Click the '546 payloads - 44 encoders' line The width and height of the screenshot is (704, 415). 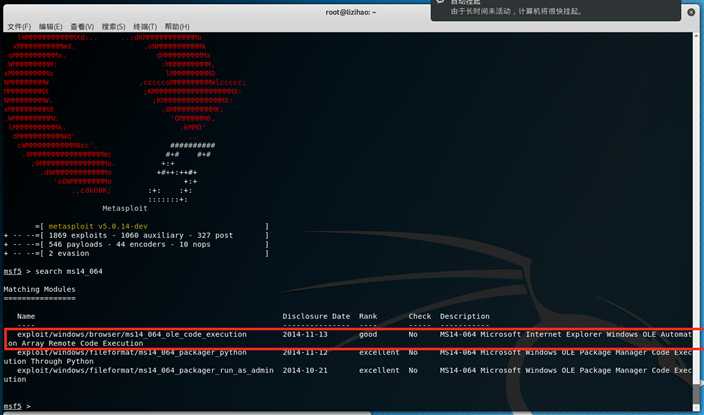129,244
